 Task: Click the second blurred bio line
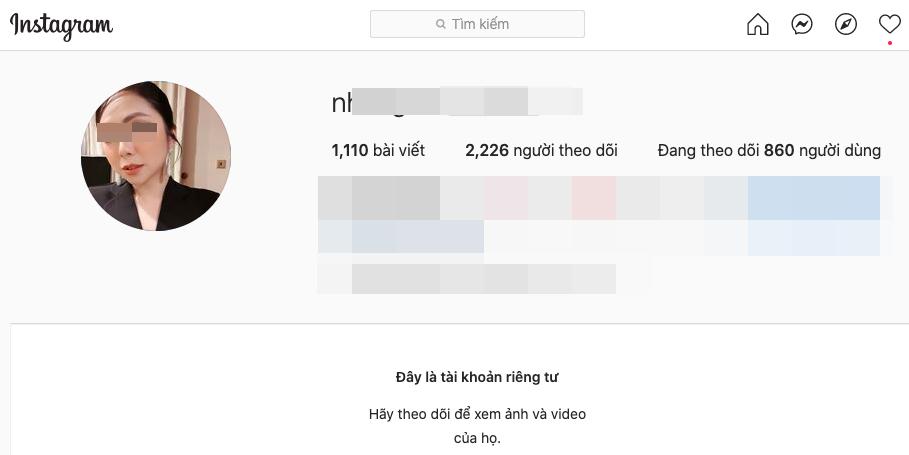point(599,238)
